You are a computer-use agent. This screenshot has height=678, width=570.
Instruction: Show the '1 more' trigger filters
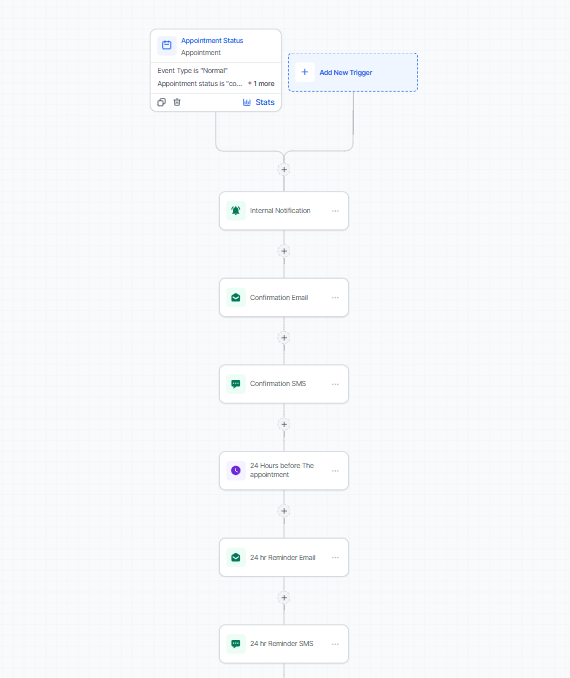tap(262, 83)
